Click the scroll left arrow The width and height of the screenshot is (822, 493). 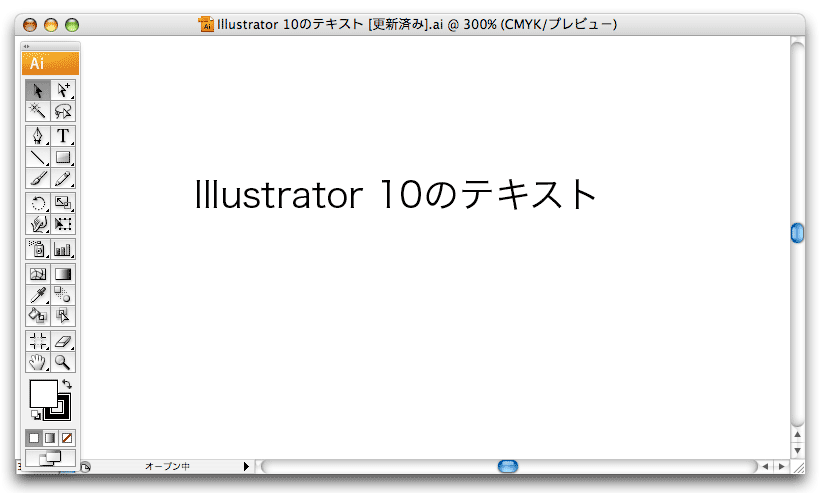(765, 466)
